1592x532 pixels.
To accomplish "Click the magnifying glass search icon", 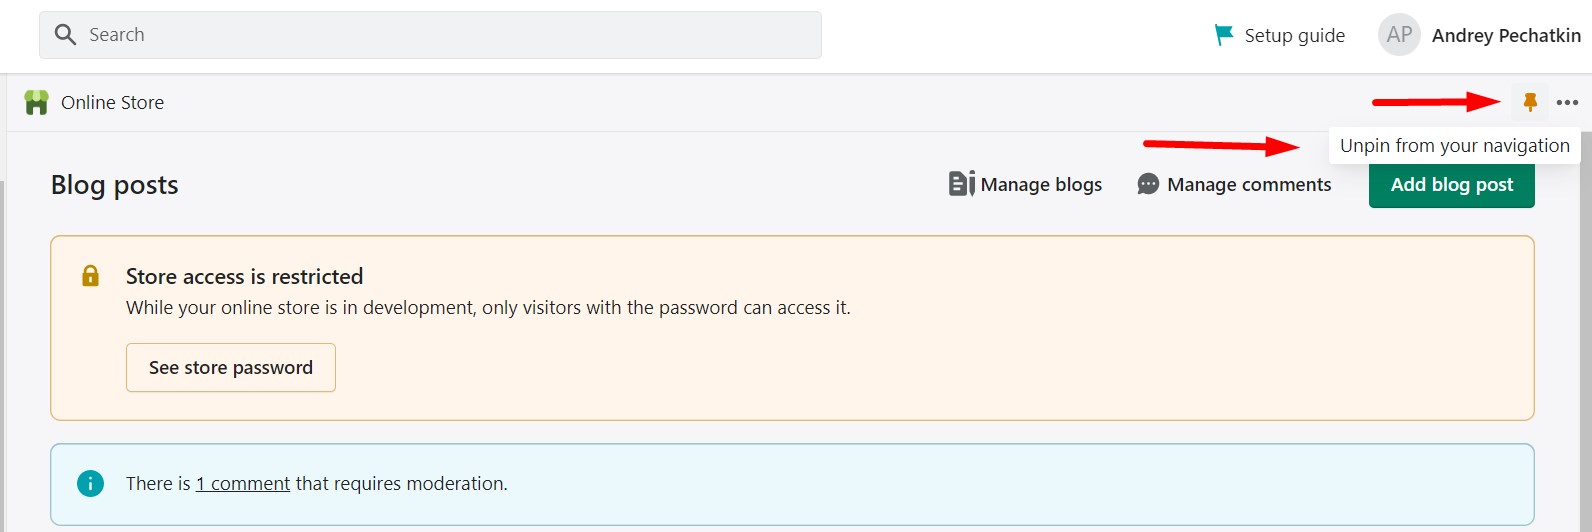I will (65, 35).
